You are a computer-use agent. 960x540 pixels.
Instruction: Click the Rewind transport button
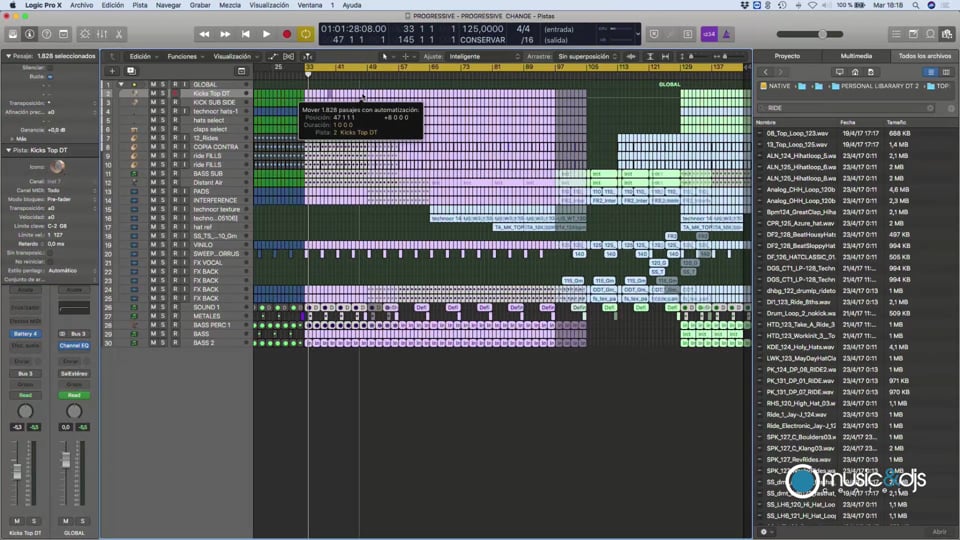point(204,34)
